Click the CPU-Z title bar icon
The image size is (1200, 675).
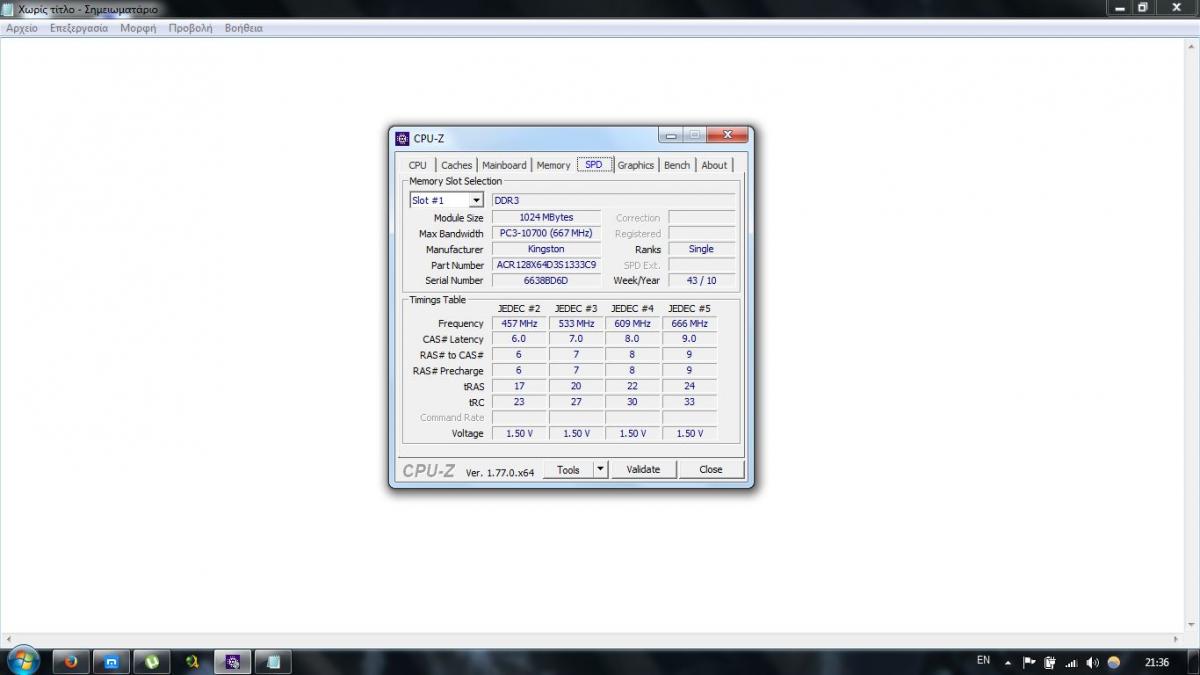402,138
